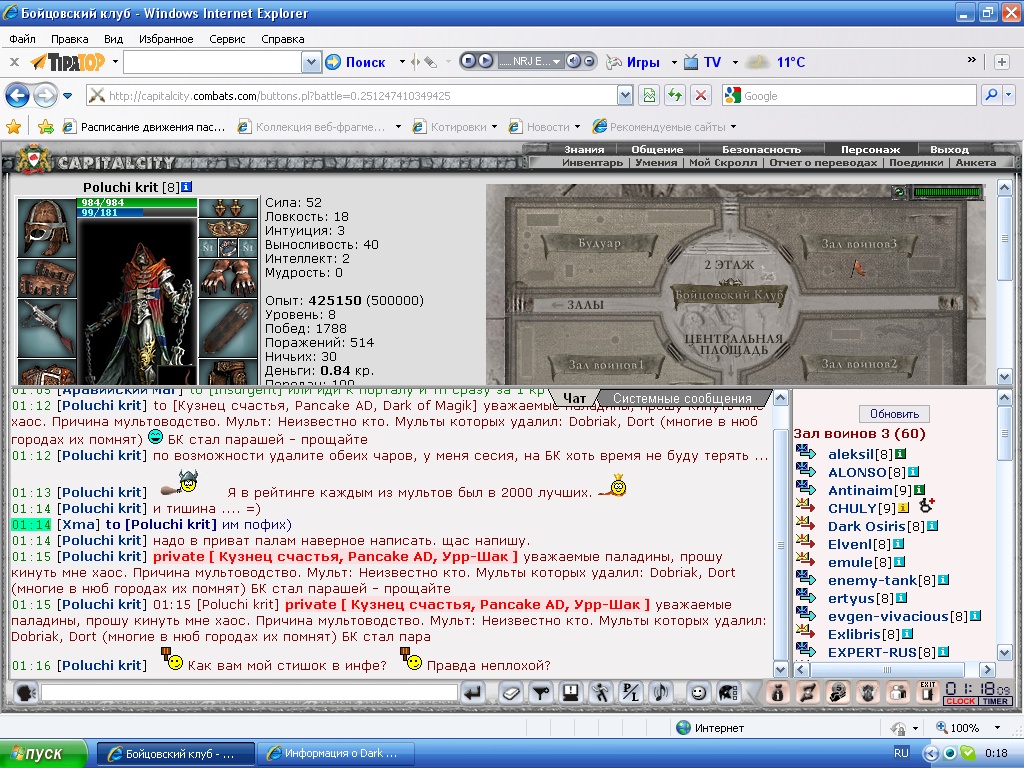The height and width of the screenshot is (768, 1024).
Task: Select the Чат tab
Action: (575, 398)
